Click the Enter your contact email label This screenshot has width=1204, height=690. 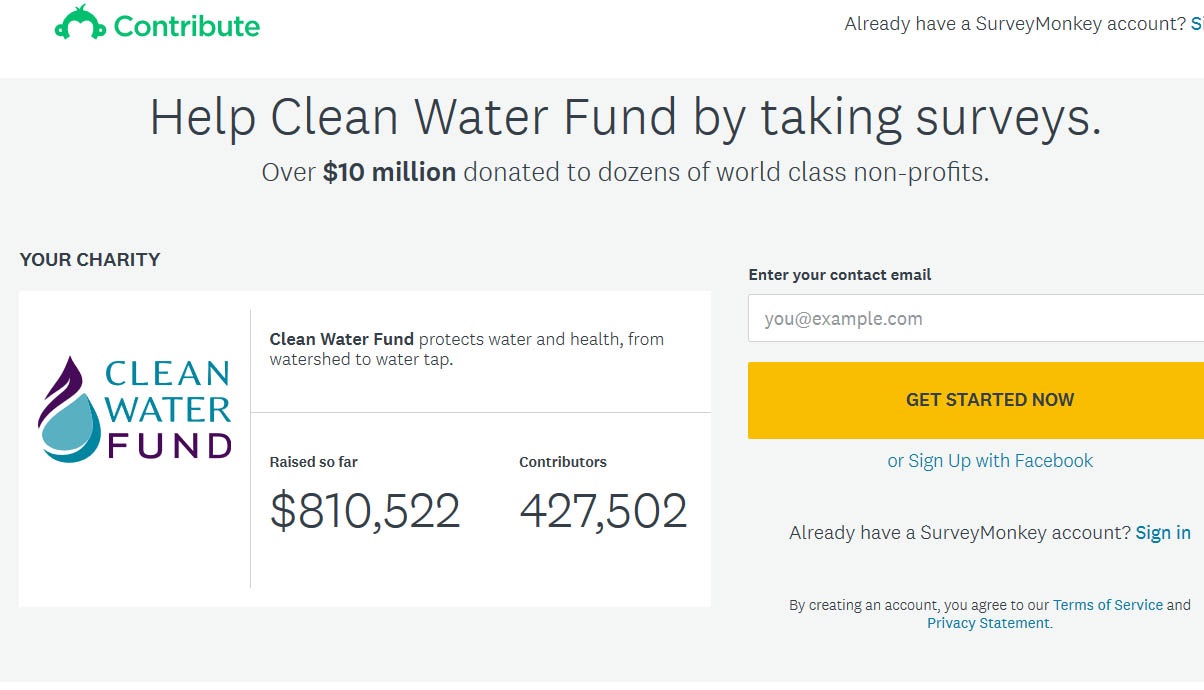840,274
